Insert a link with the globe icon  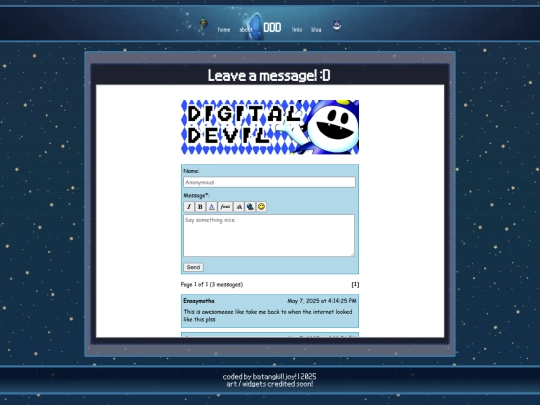tap(250, 207)
